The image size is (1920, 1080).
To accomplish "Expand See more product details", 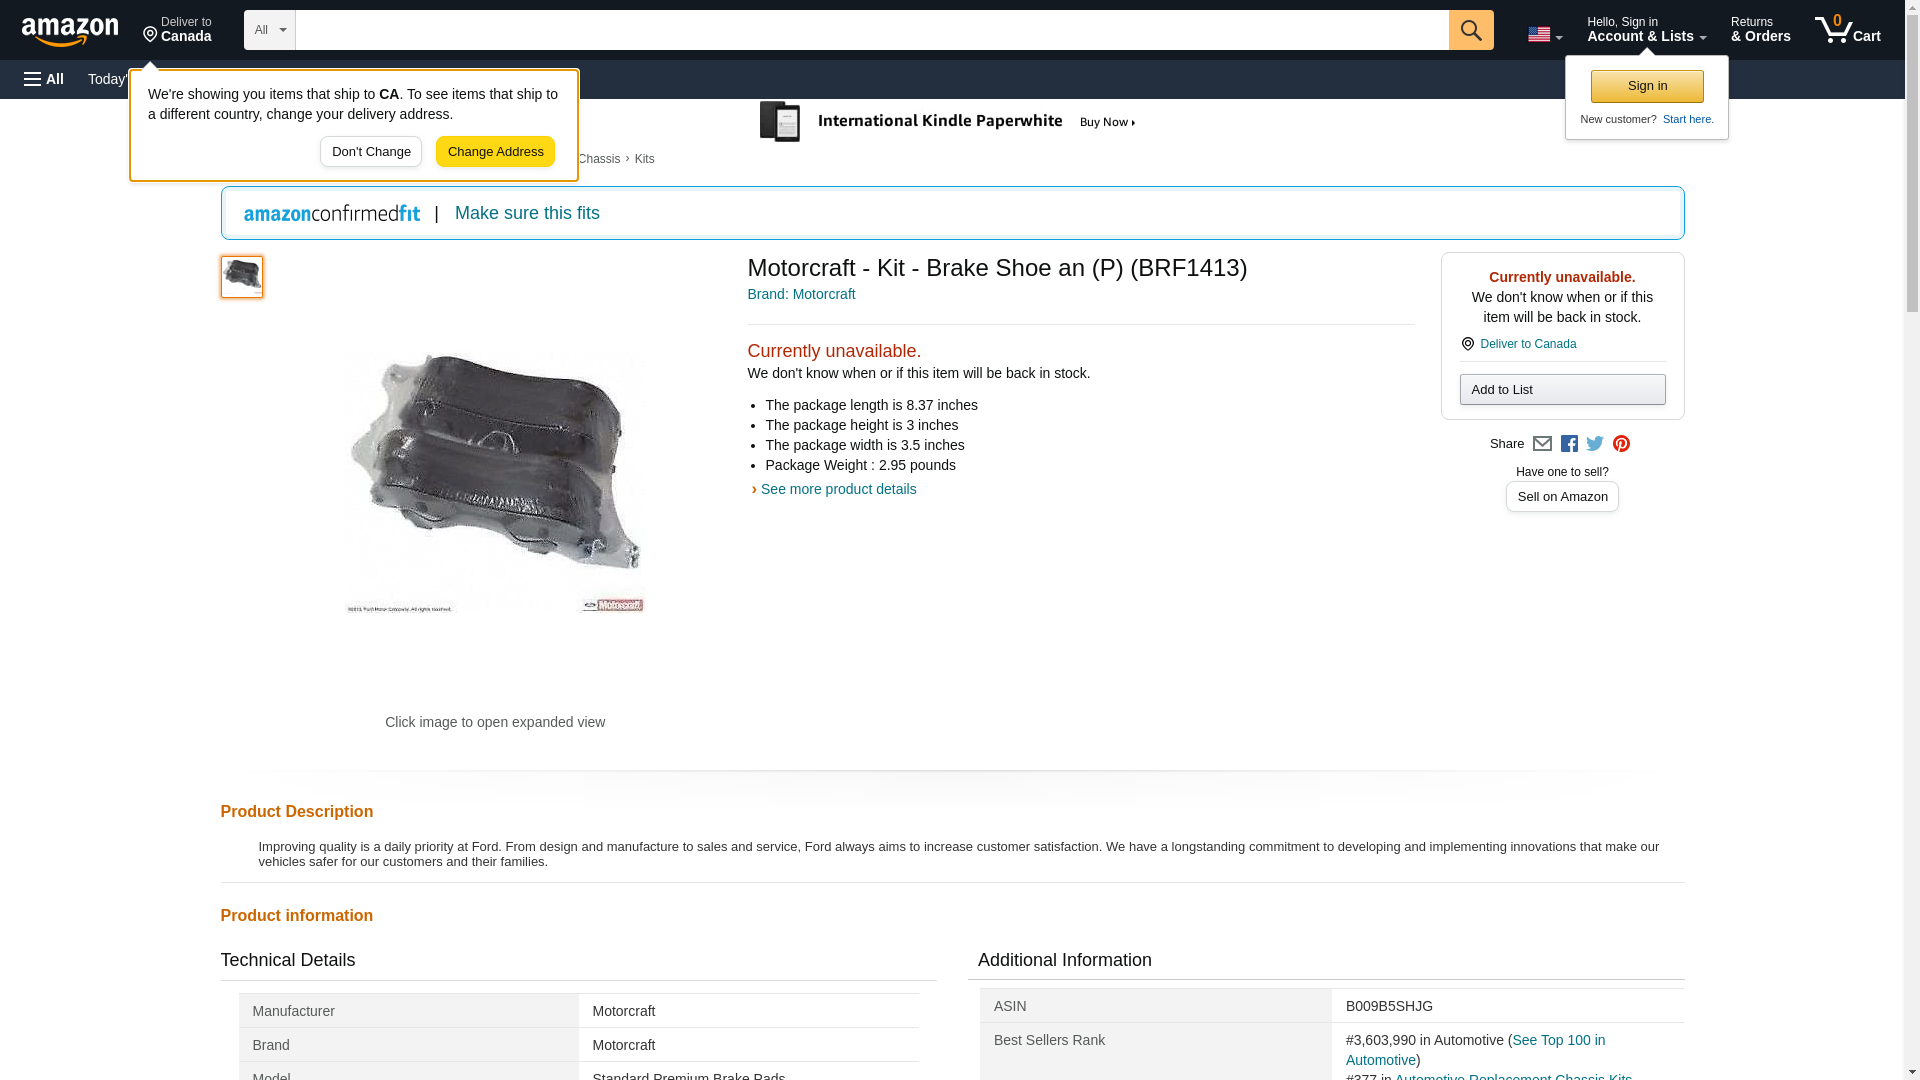I will click(837, 489).
